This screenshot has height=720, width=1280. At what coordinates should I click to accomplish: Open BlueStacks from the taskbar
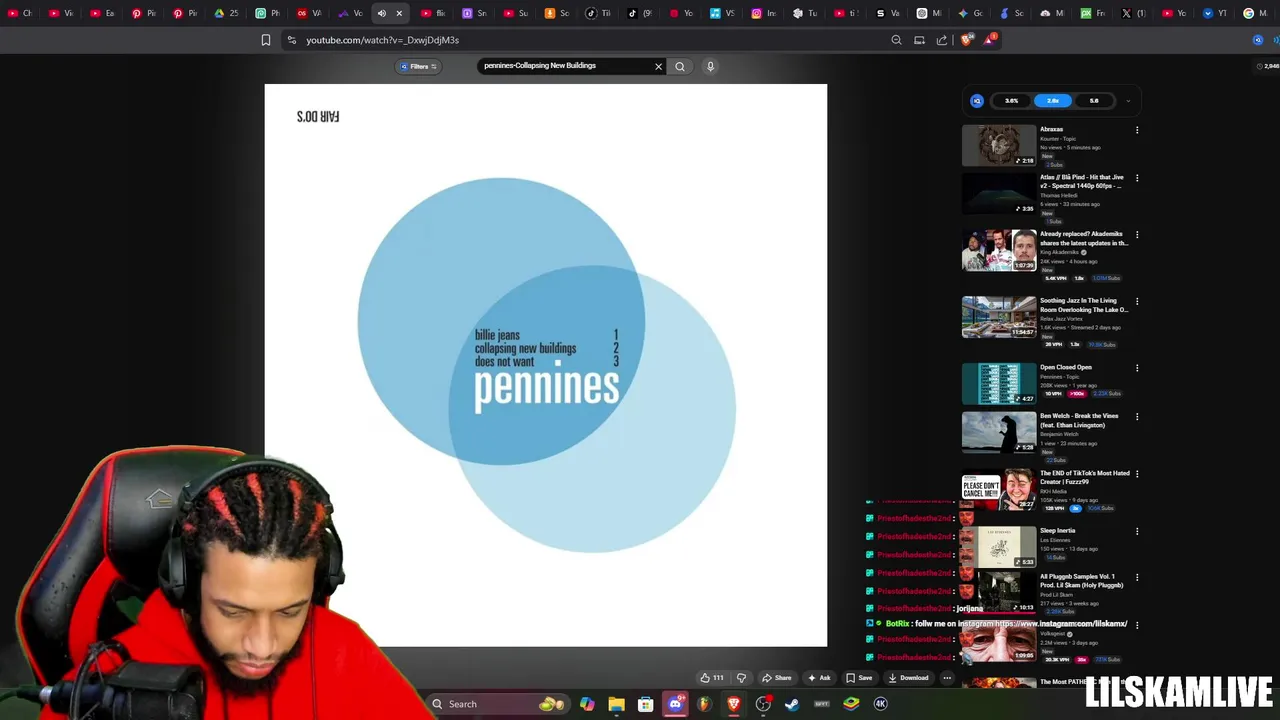(851, 704)
